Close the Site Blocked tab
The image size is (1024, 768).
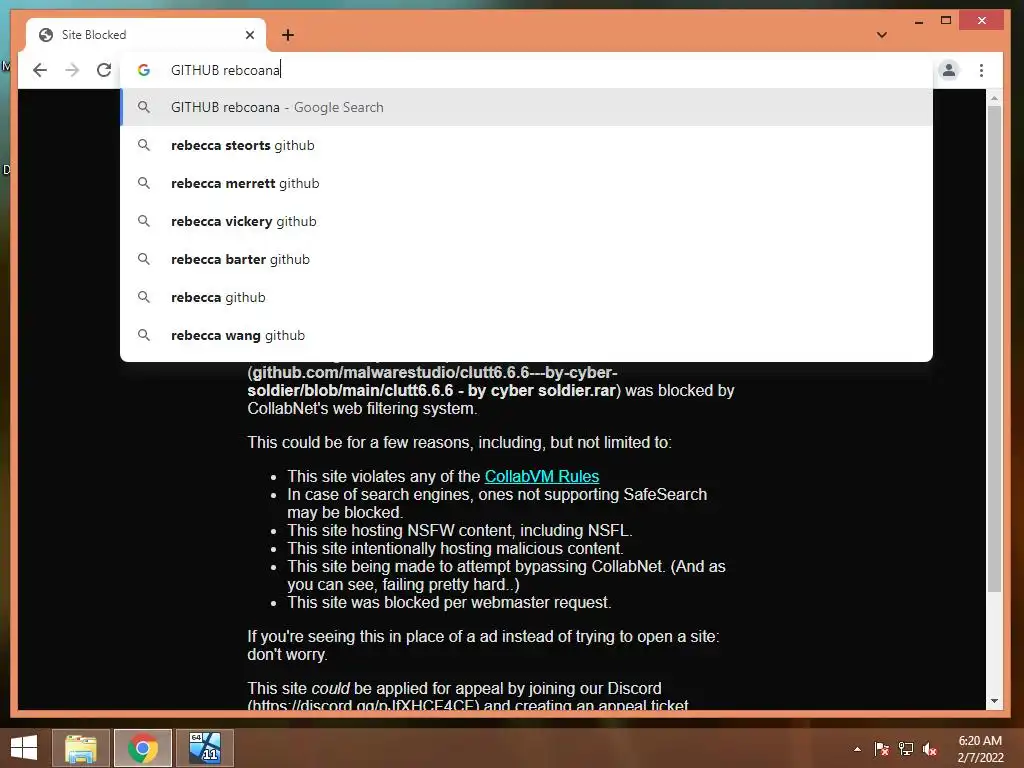coord(249,35)
